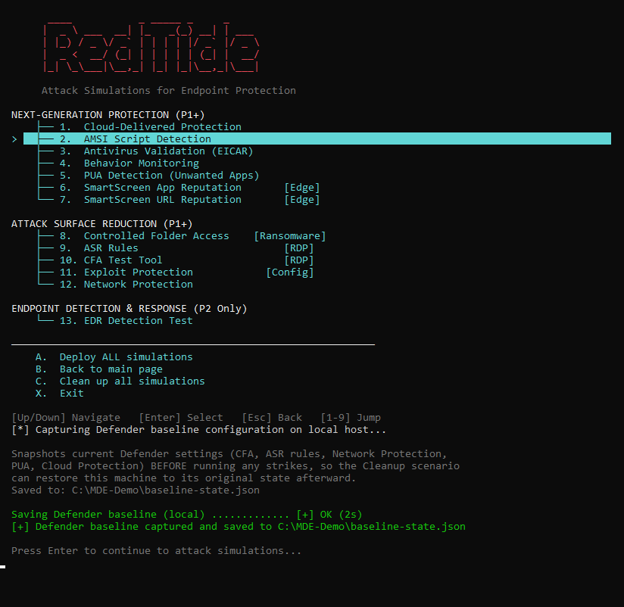The width and height of the screenshot is (624, 607).
Task: Click Attack Simulations for Endpoint Protection subtitle
Action: pyautogui.click(x=169, y=90)
